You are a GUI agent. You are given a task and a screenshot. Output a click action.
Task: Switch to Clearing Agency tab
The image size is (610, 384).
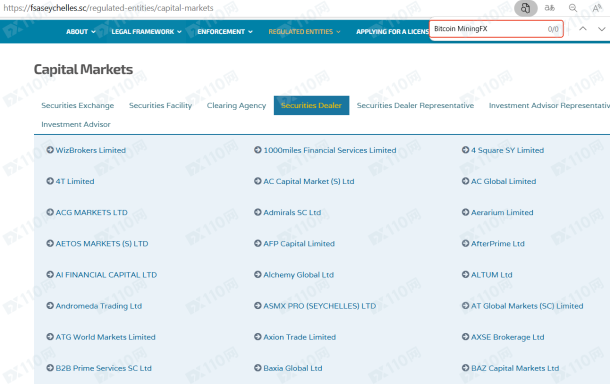click(x=236, y=105)
